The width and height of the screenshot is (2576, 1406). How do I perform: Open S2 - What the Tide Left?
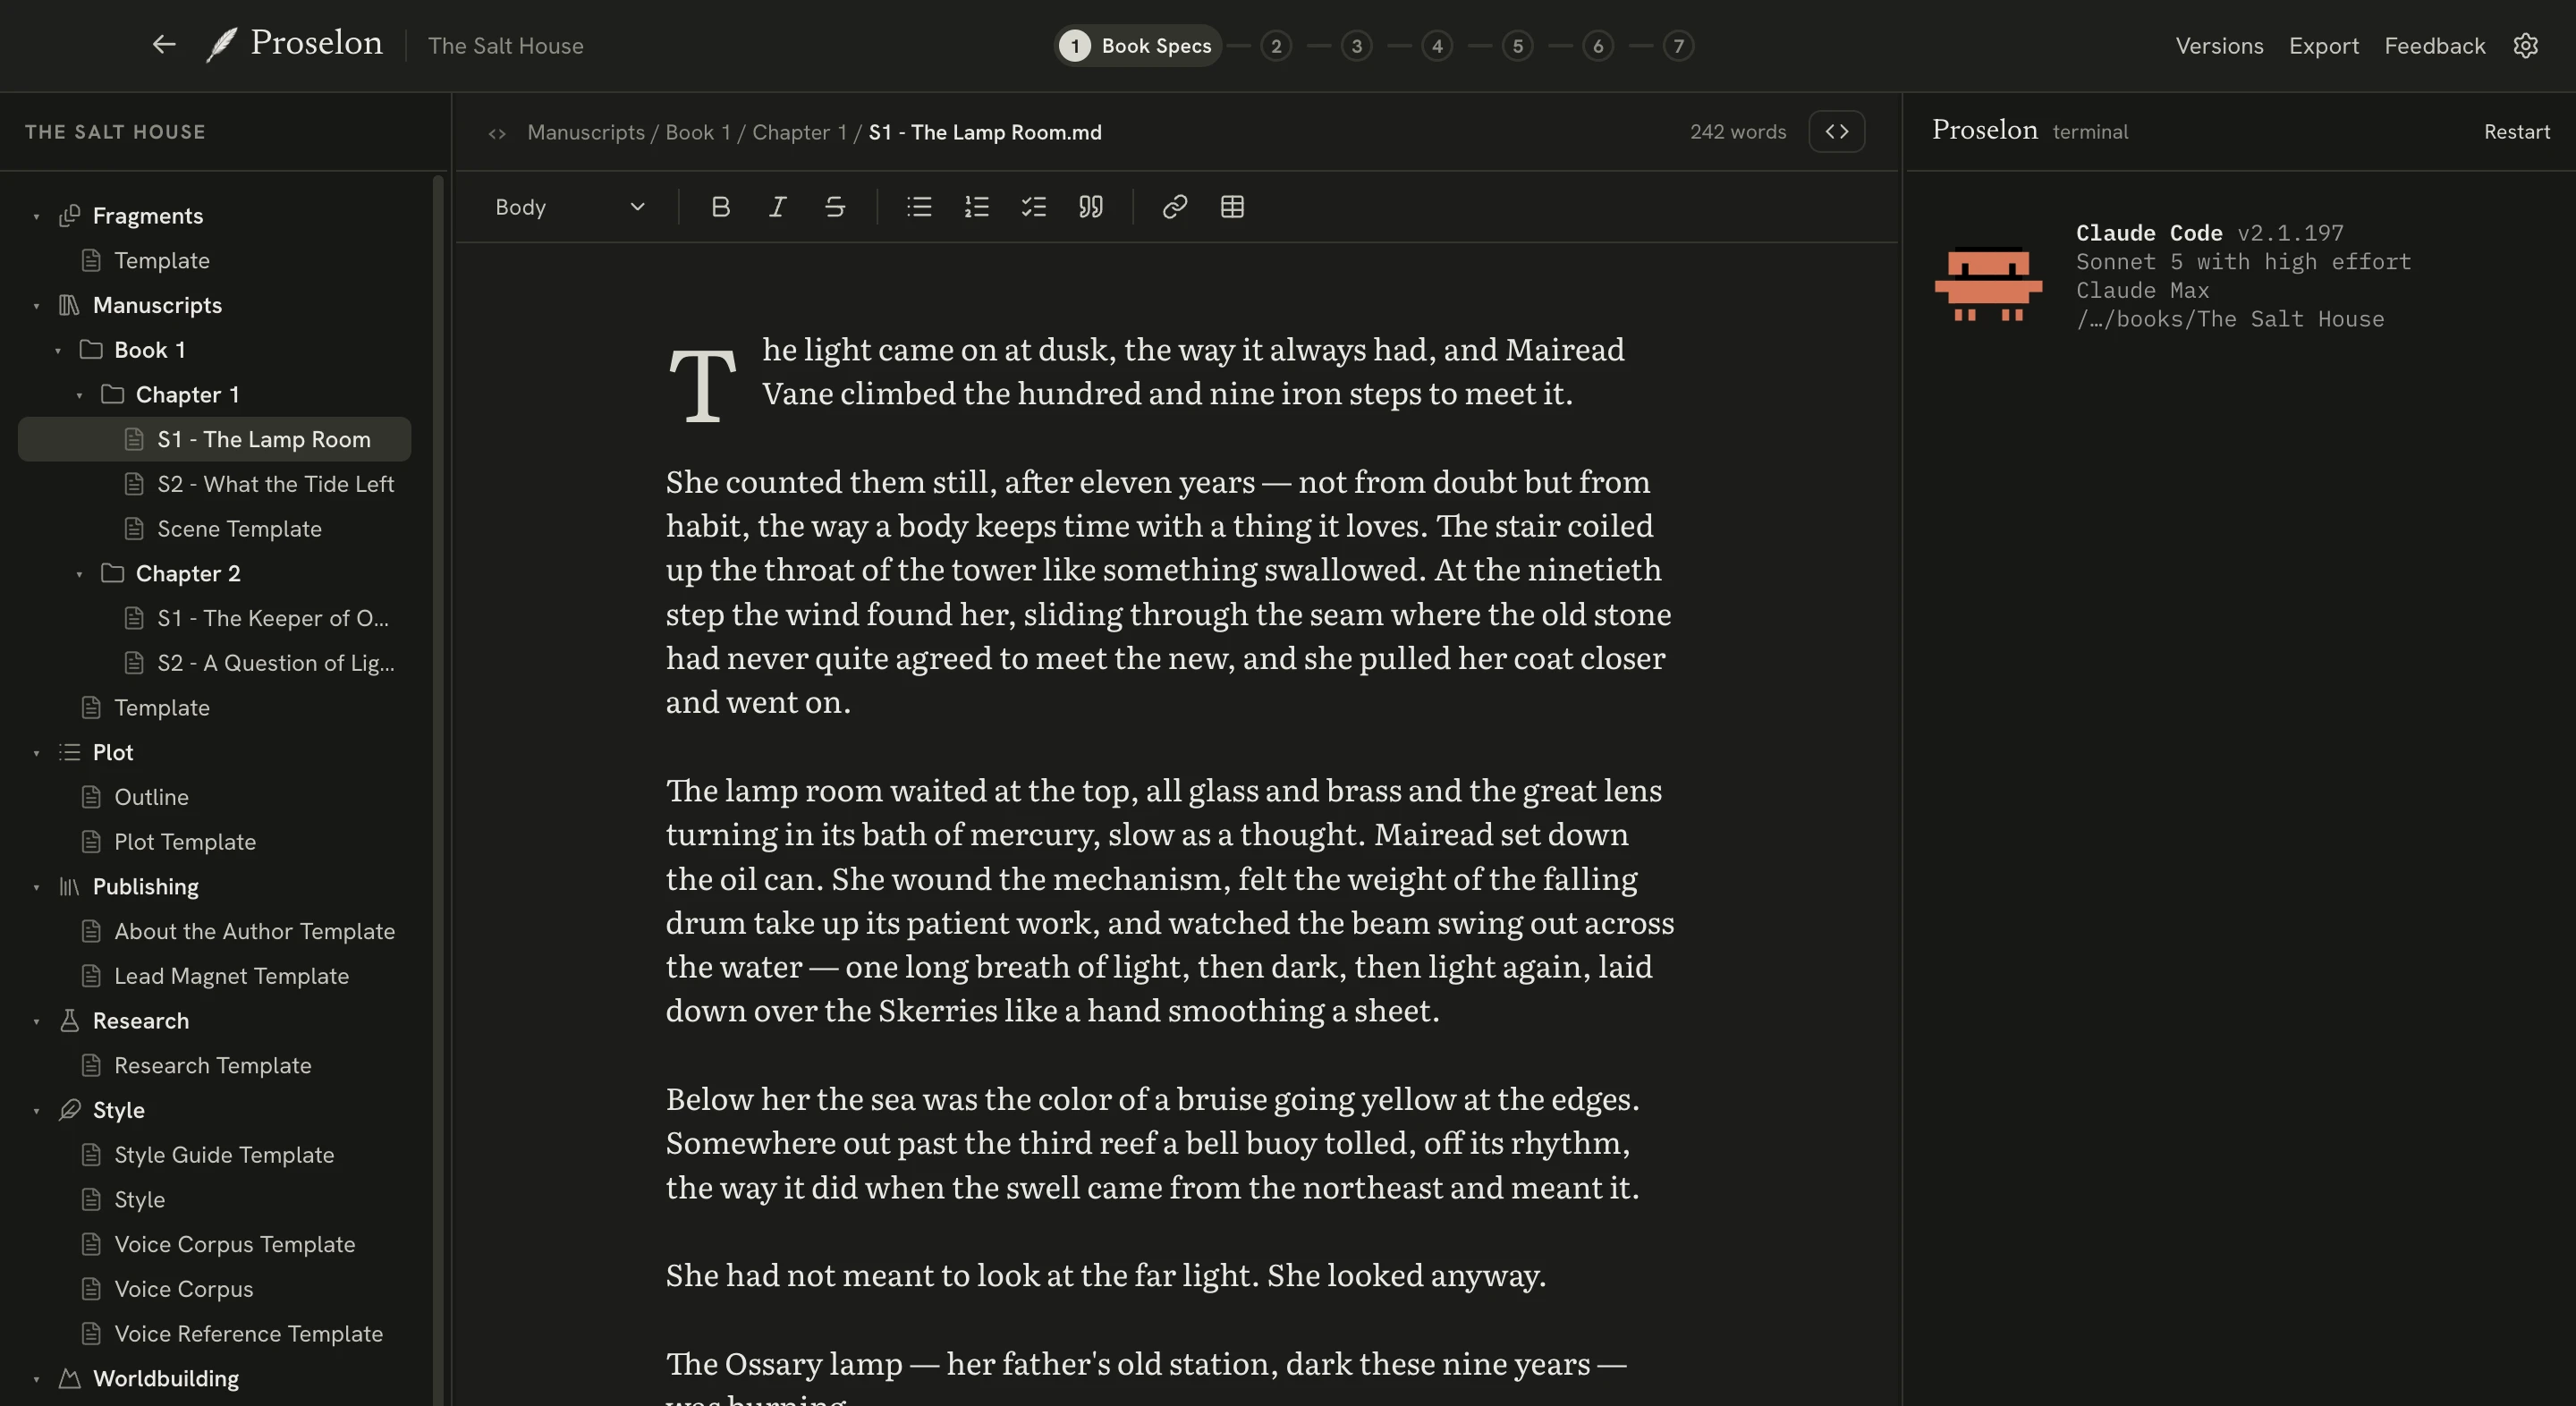(x=214, y=484)
